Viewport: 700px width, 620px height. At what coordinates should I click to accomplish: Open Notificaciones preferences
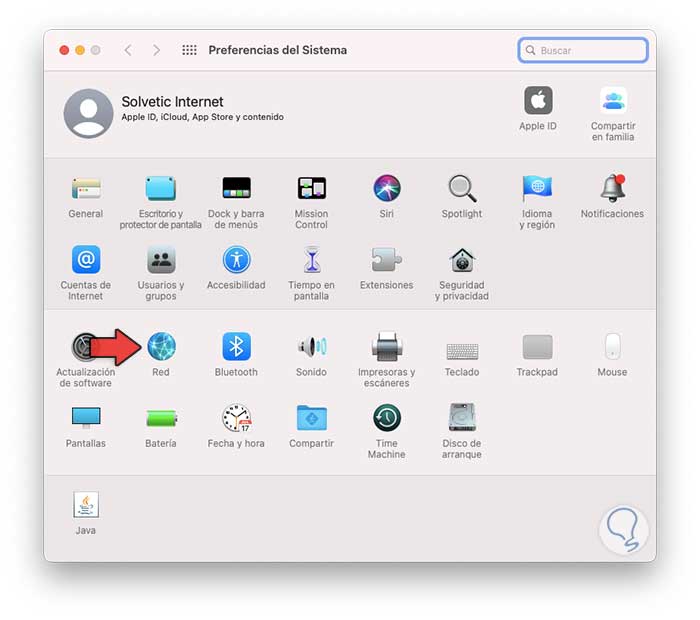click(612, 187)
